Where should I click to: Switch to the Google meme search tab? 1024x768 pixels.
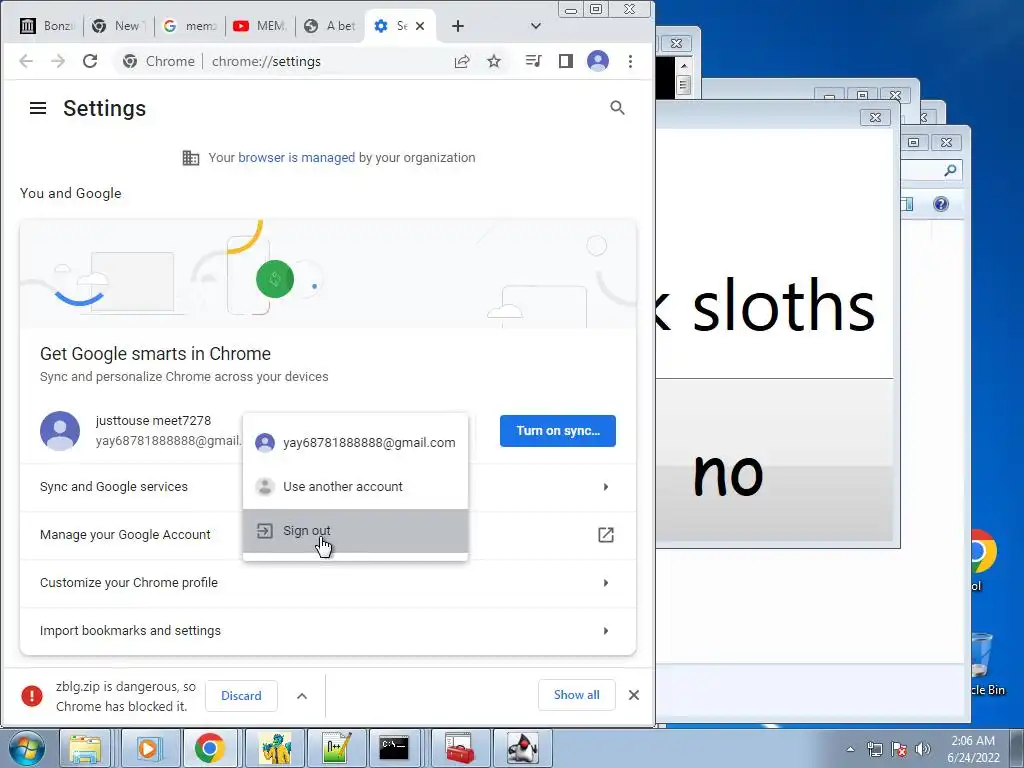coord(189,26)
